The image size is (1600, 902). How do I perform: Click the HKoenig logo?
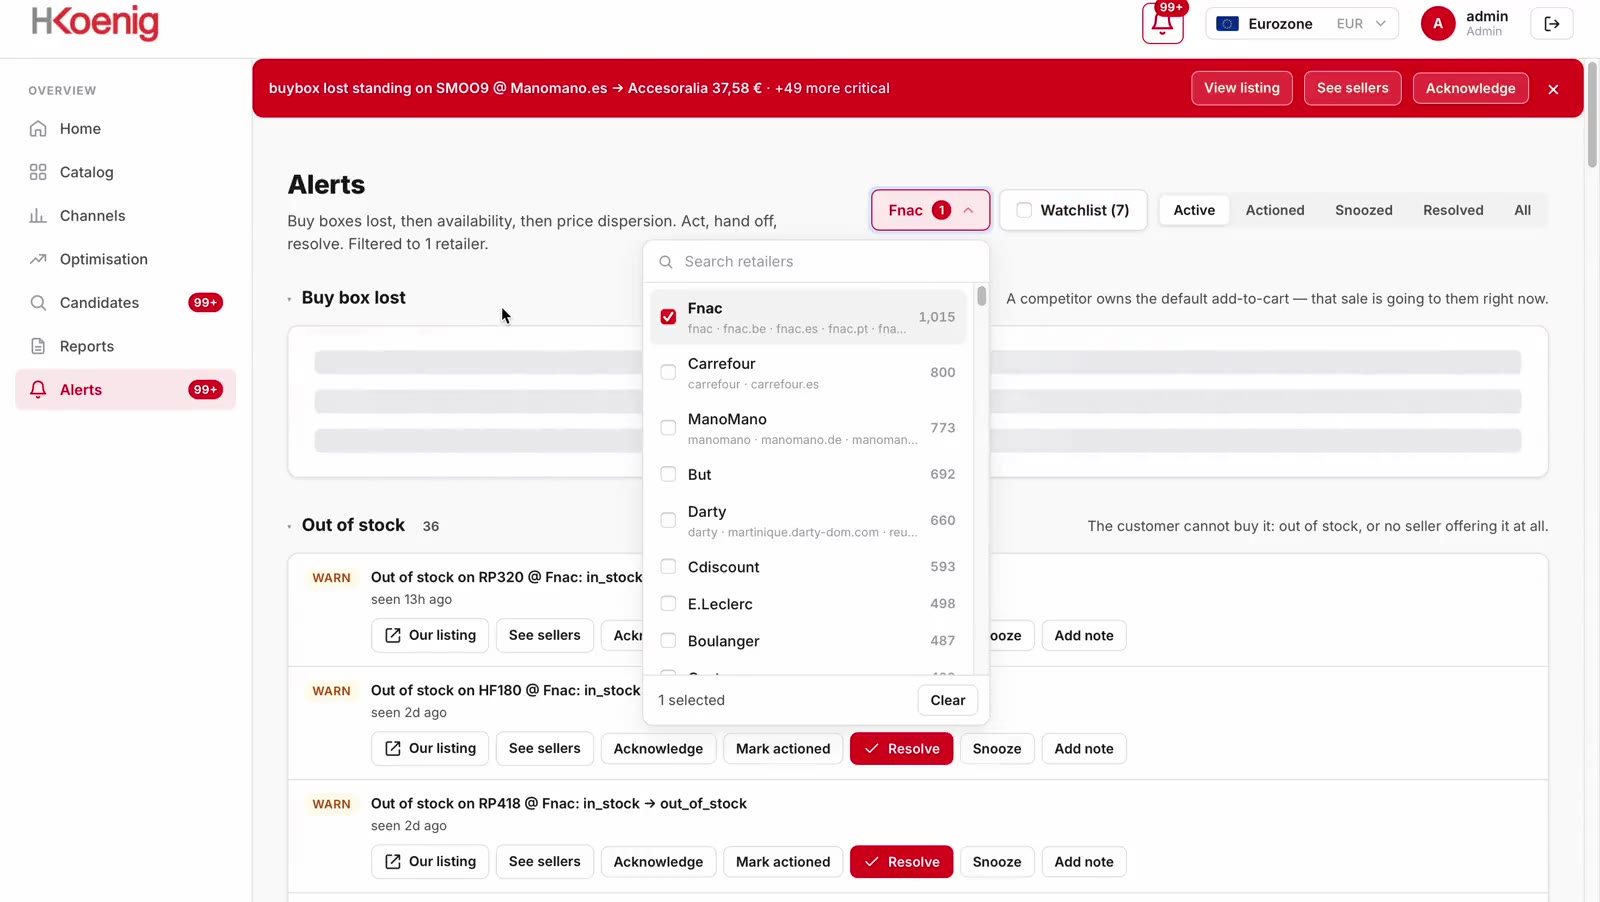click(x=95, y=23)
